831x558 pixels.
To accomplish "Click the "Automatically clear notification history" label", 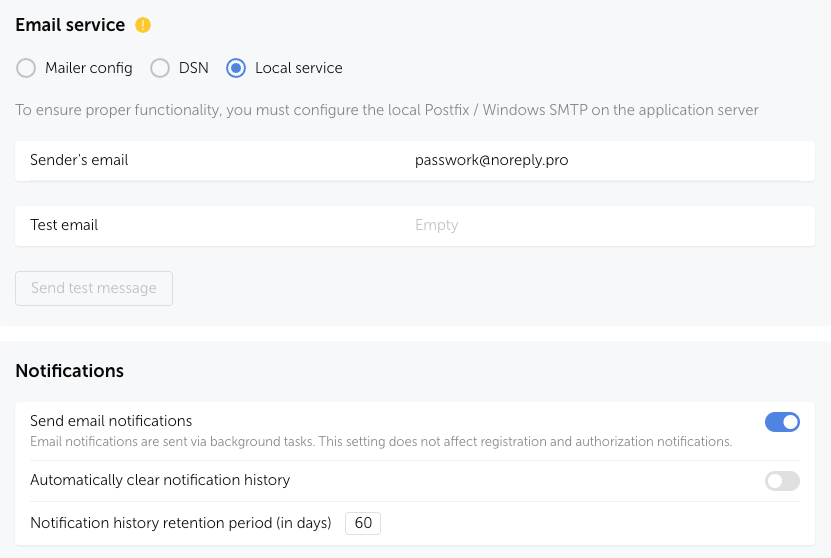I will coord(160,480).
